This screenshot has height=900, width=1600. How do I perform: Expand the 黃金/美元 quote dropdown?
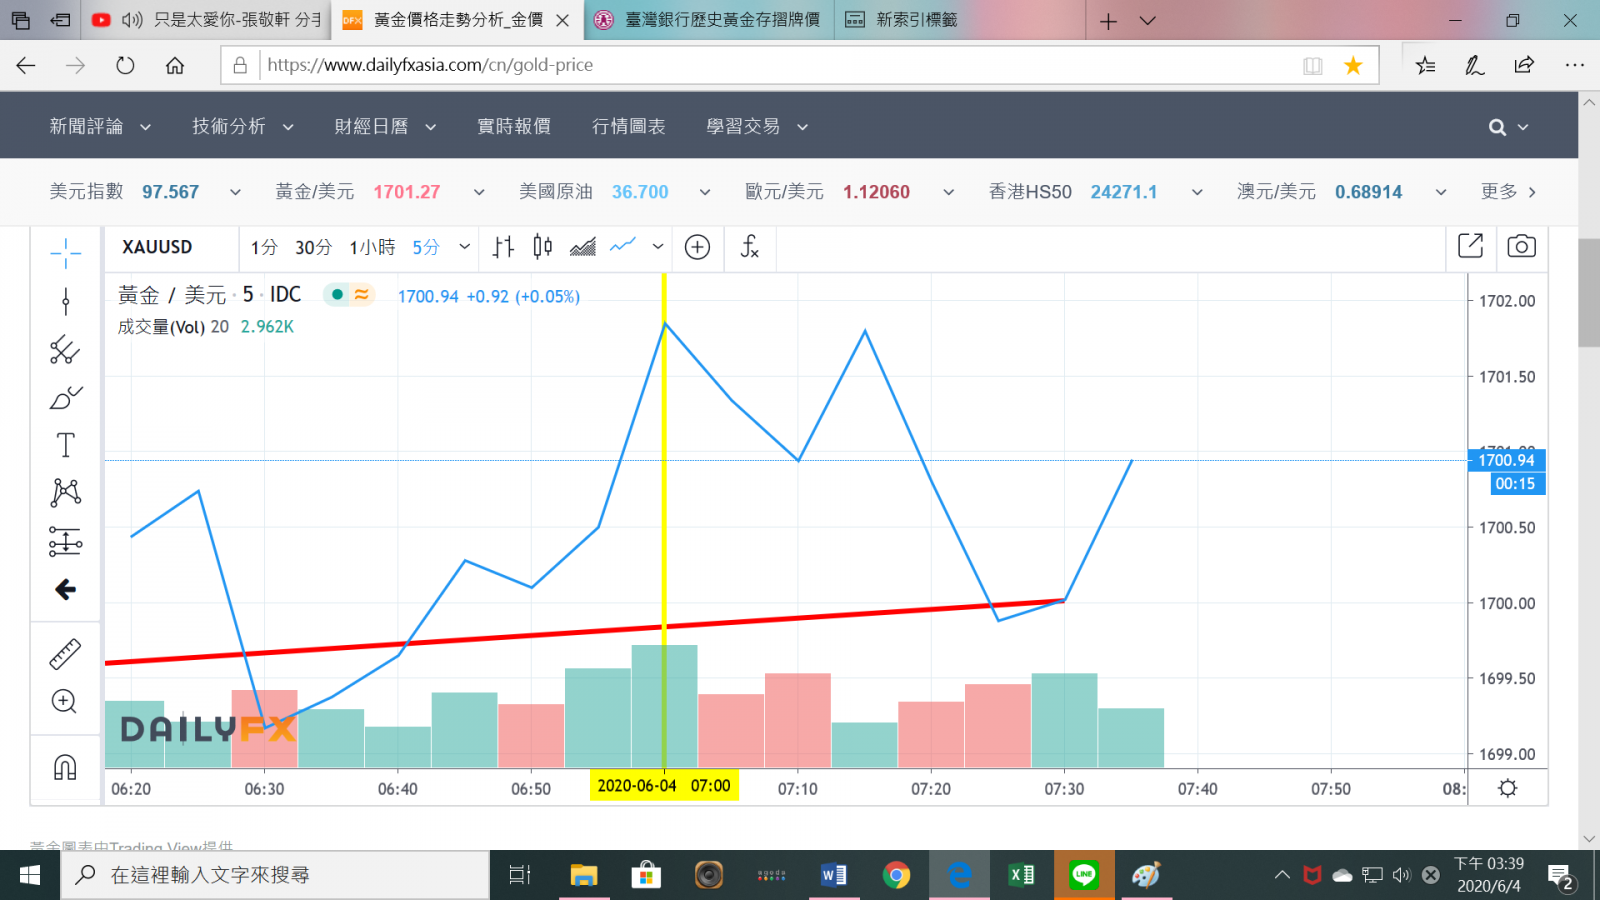pyautogui.click(x=479, y=192)
